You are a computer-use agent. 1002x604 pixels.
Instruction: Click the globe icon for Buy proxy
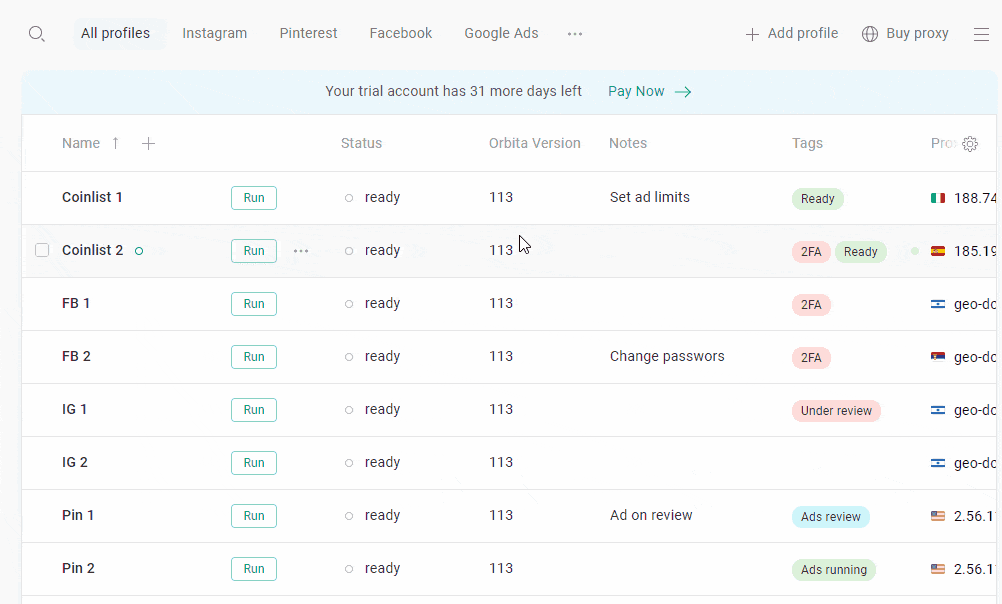point(870,34)
